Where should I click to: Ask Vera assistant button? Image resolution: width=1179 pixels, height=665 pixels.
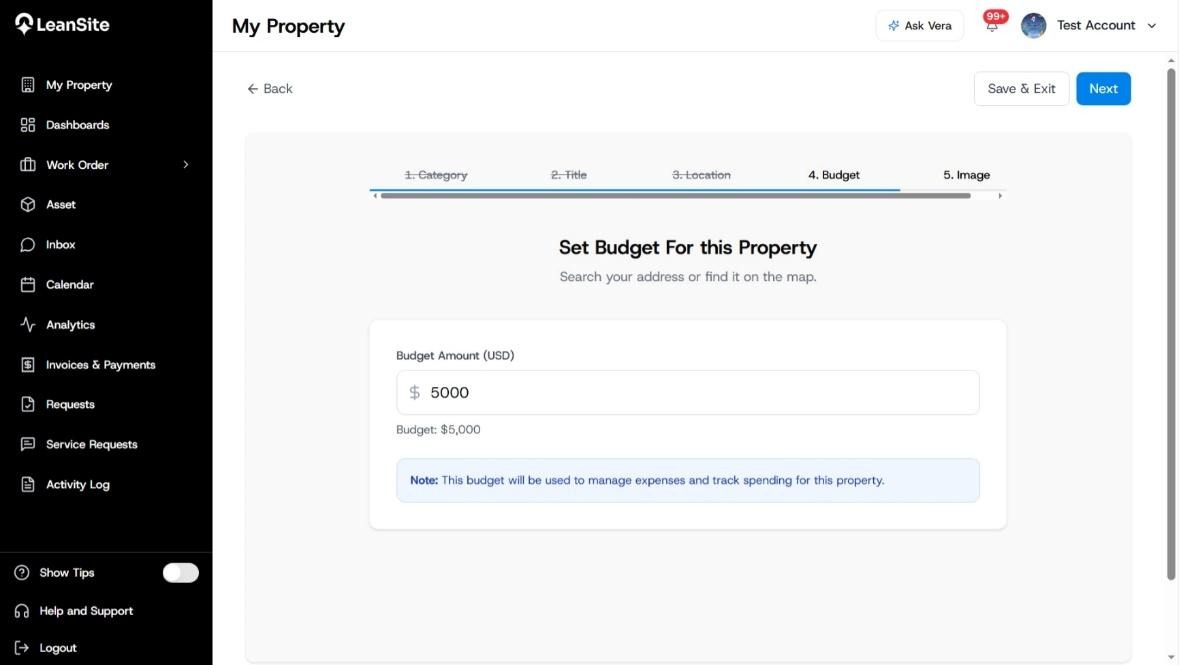[919, 26]
